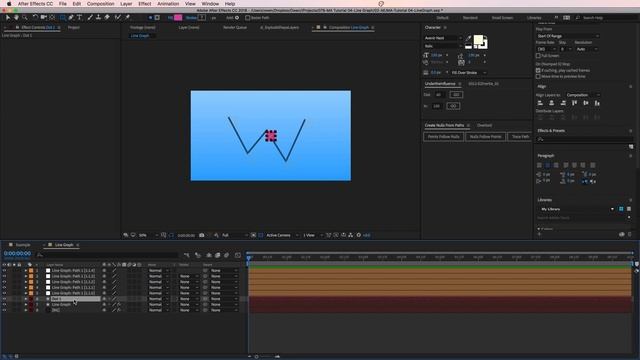
Task: Open the Animation menu
Action: [168, 4]
